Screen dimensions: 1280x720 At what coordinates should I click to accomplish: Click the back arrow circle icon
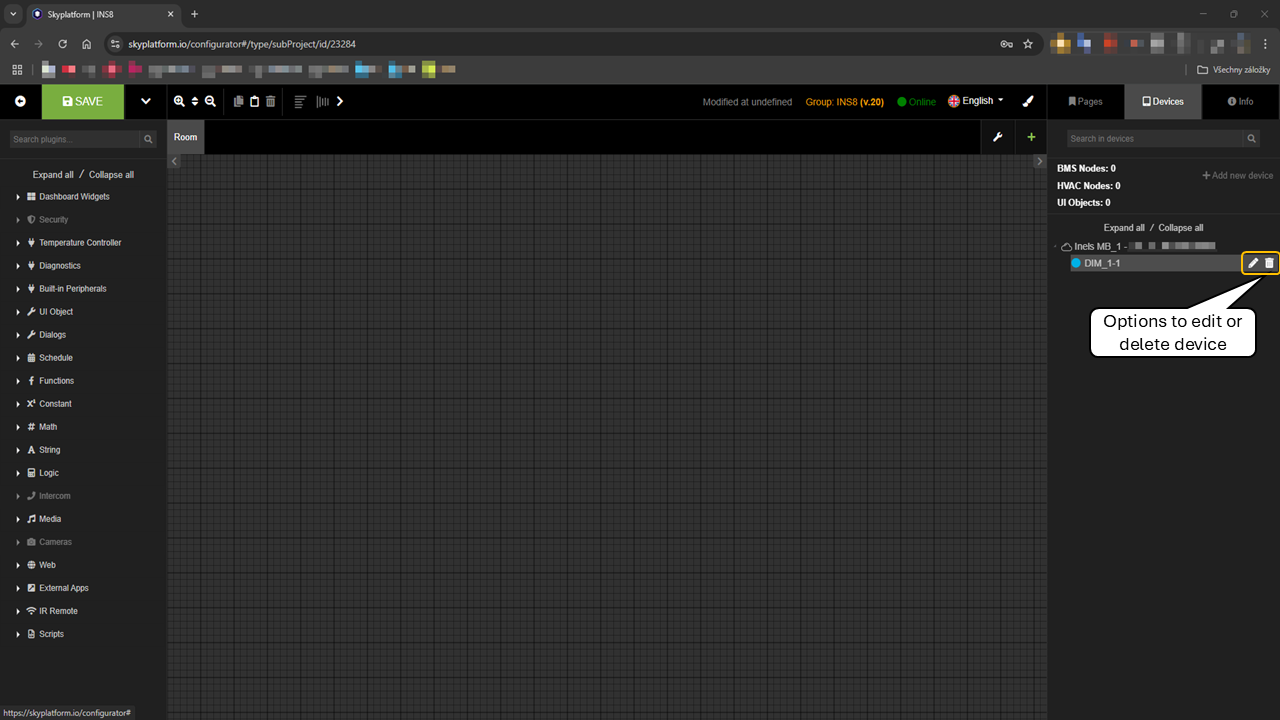pos(20,101)
